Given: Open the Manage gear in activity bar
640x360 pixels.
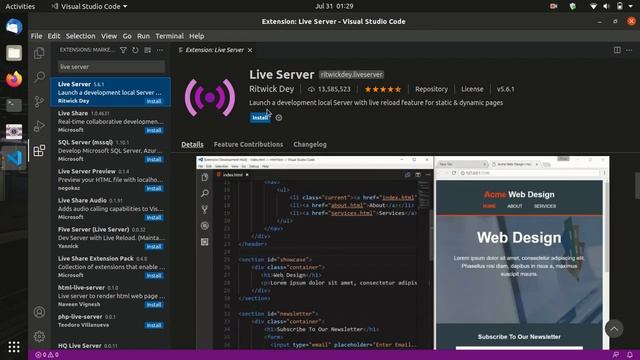Looking at the screenshot, I should pyautogui.click(x=39, y=336).
